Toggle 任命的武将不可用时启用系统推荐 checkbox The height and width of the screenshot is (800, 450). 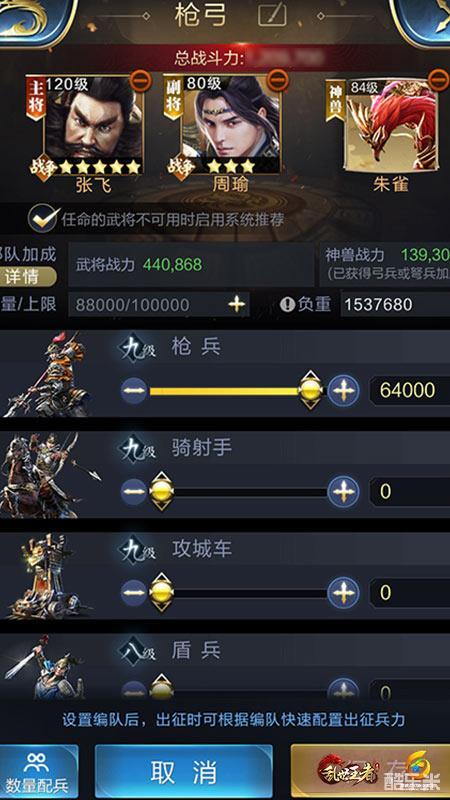click(43, 218)
